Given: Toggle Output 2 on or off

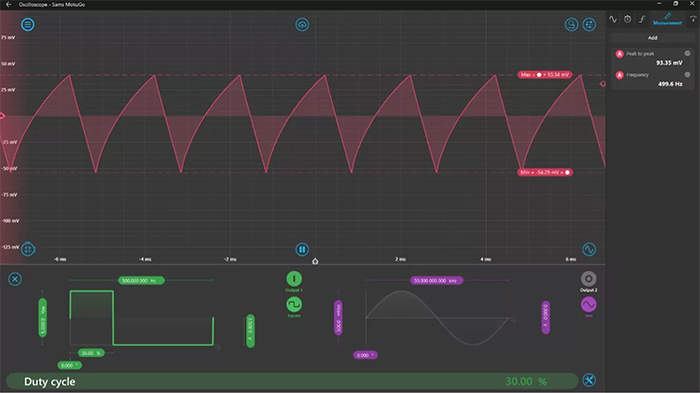Looking at the screenshot, I should click(x=589, y=279).
